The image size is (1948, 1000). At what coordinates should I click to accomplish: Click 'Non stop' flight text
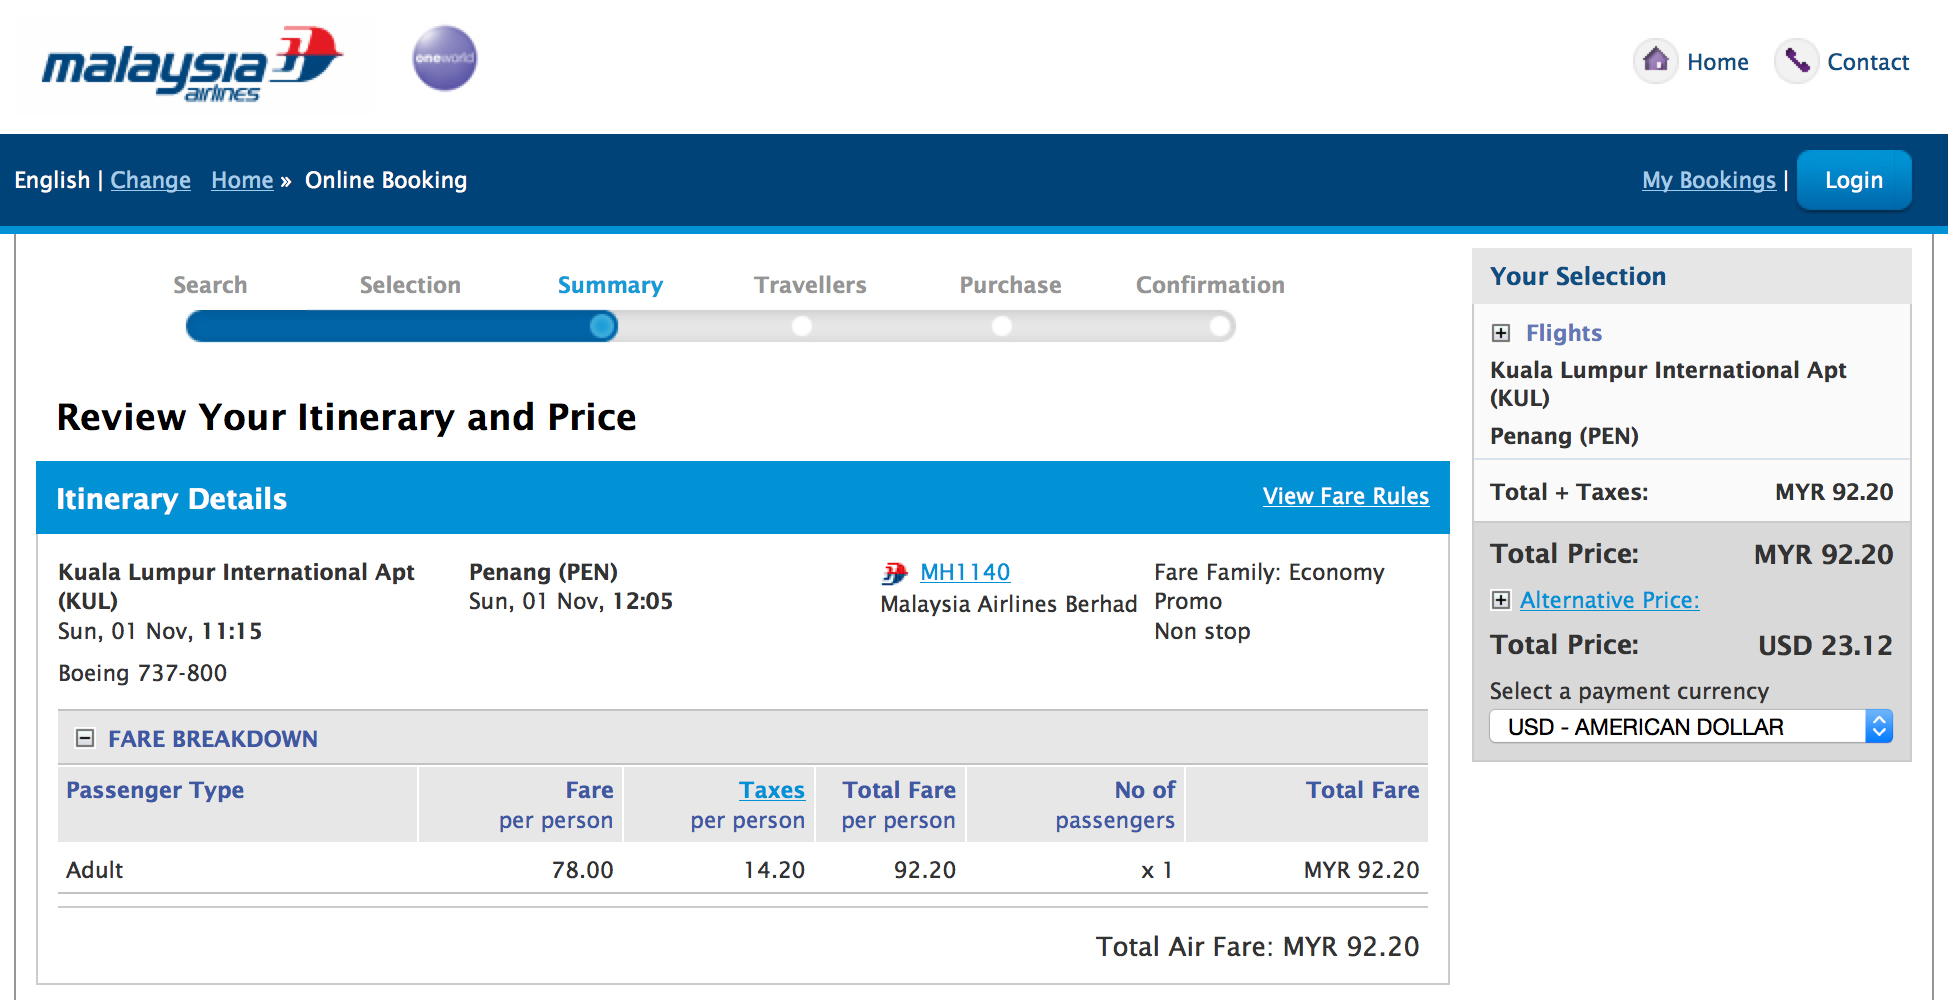click(1202, 631)
